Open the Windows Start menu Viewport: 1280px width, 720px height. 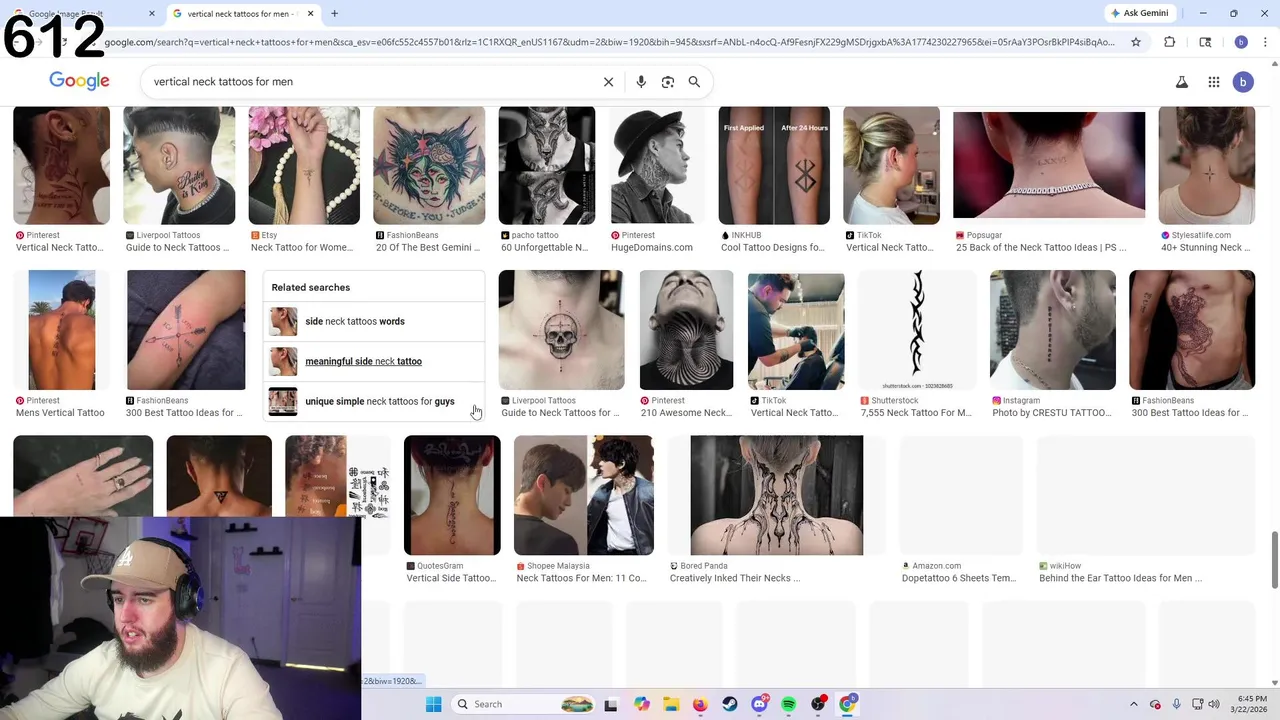[x=433, y=704]
